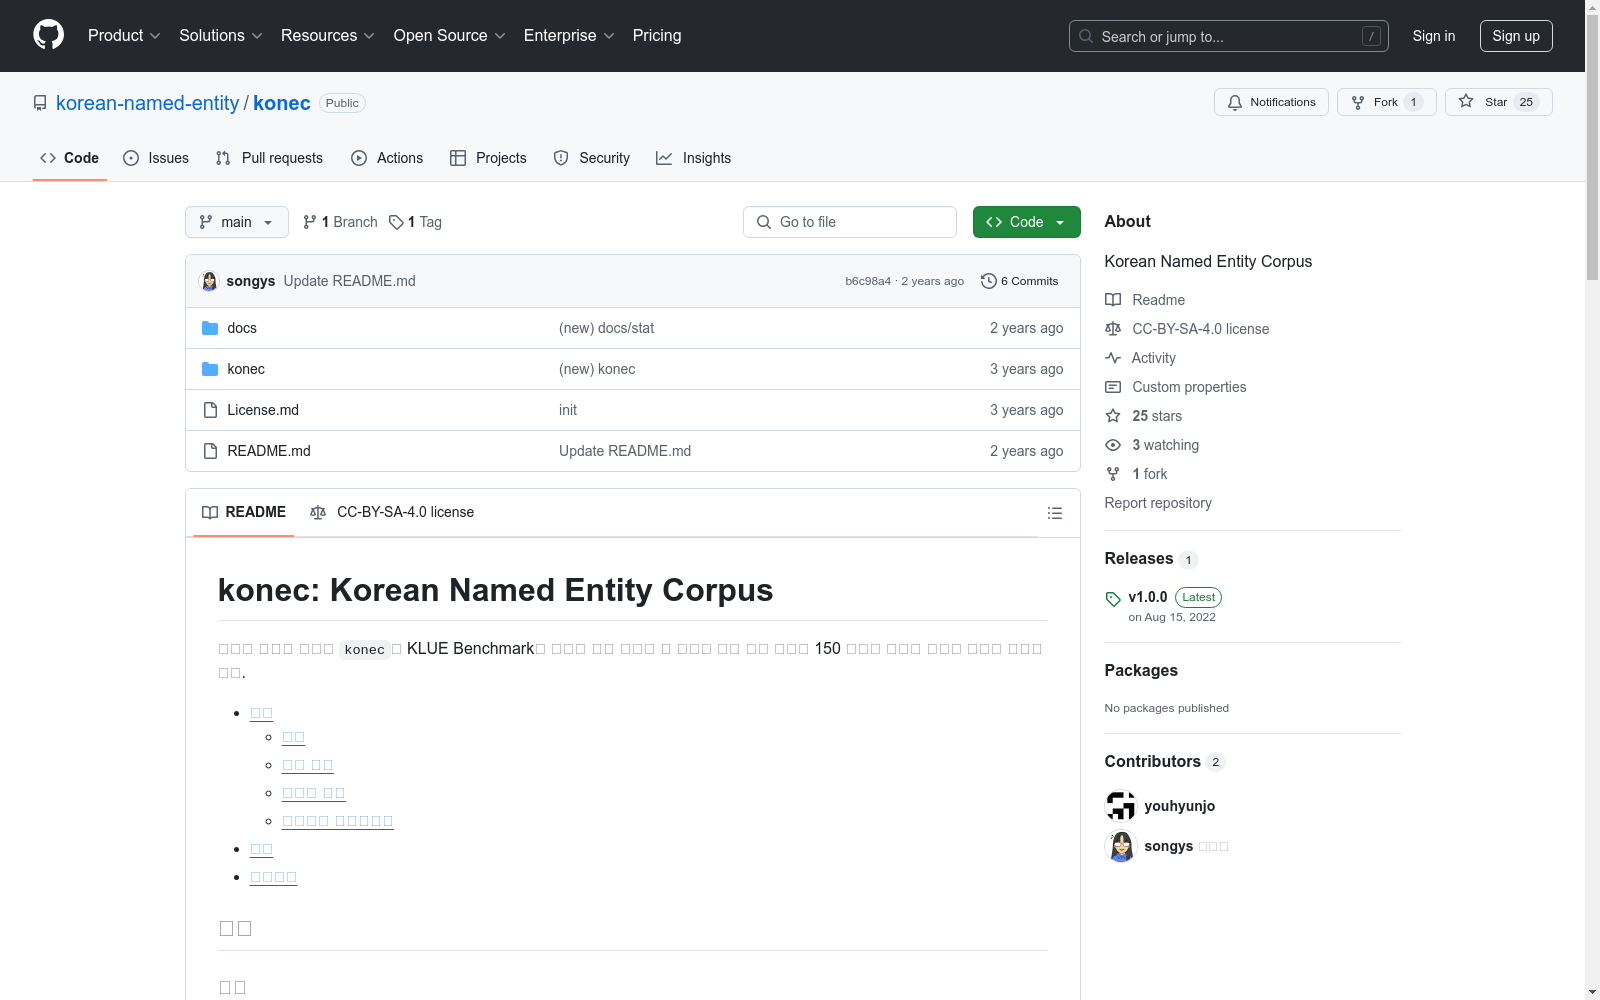Open release v1.0.0
This screenshot has width=1600, height=1000.
[x=1148, y=597]
